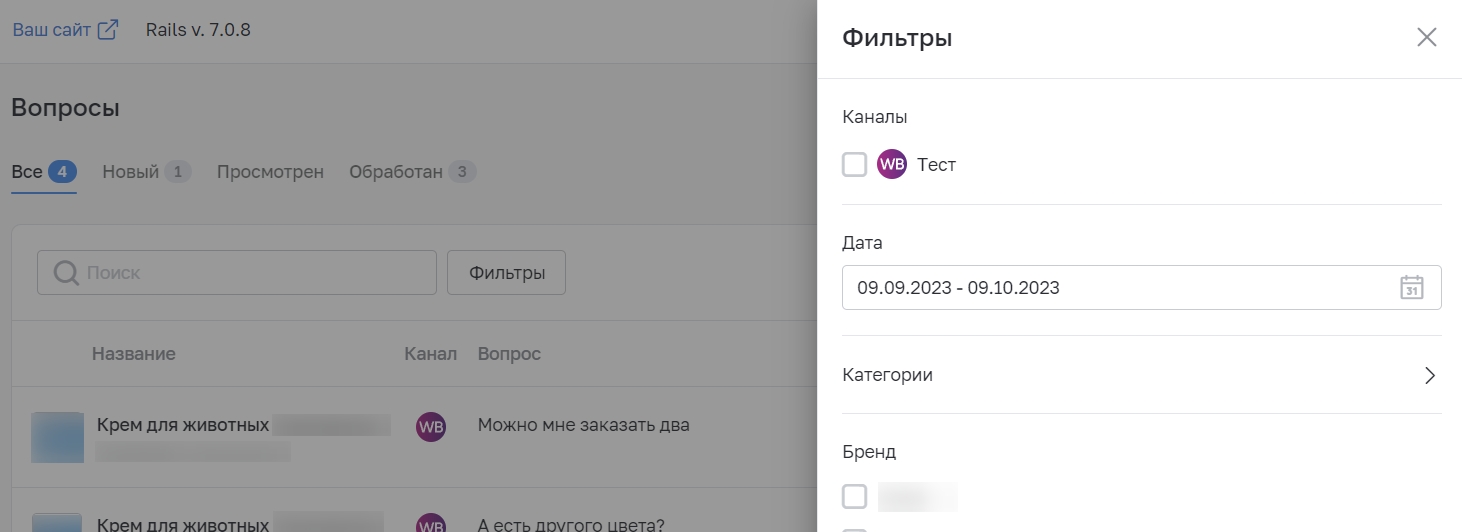The width and height of the screenshot is (1462, 532).
Task: Expand the Категории chevron arrow
Action: [1430, 376]
